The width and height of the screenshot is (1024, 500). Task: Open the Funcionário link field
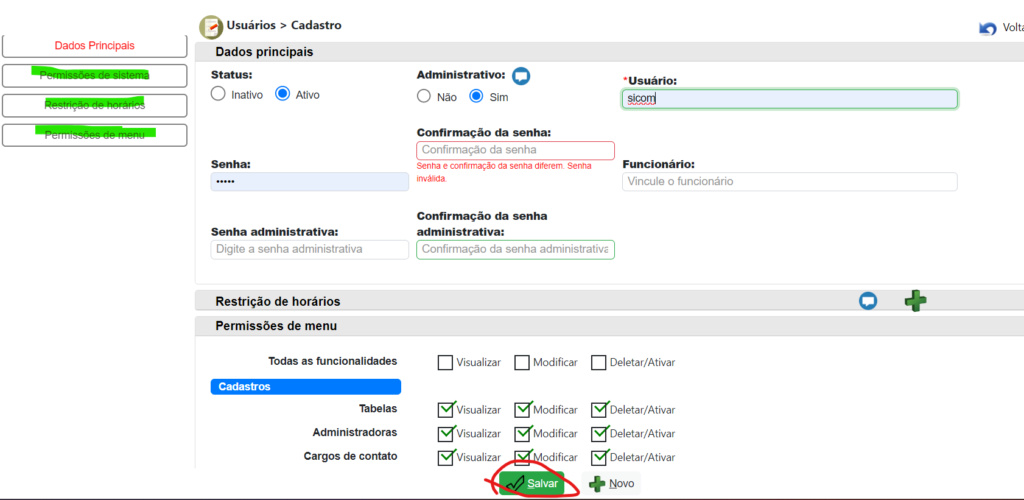tap(789, 182)
